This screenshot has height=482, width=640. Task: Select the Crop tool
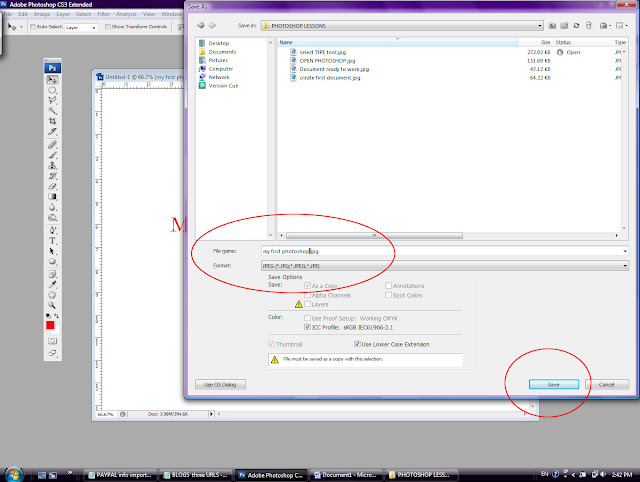(x=52, y=121)
